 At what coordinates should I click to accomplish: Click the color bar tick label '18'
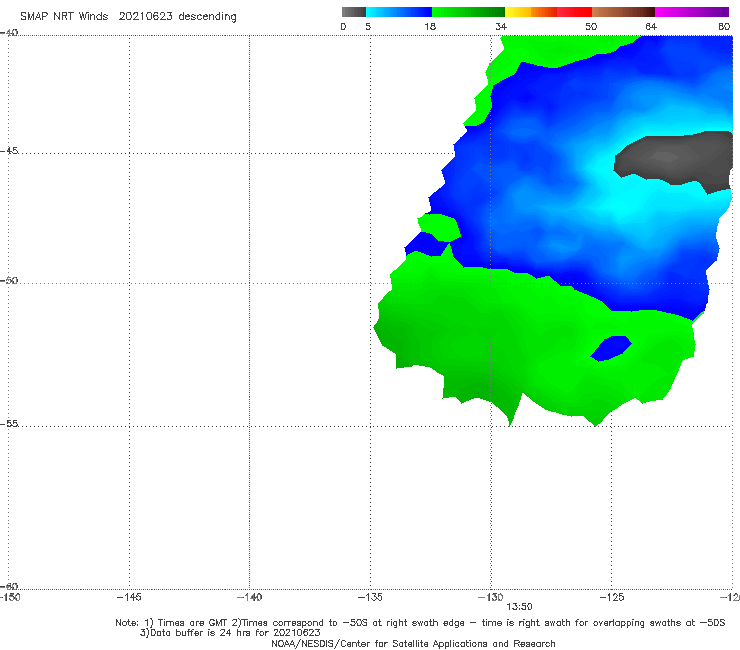click(x=430, y=26)
